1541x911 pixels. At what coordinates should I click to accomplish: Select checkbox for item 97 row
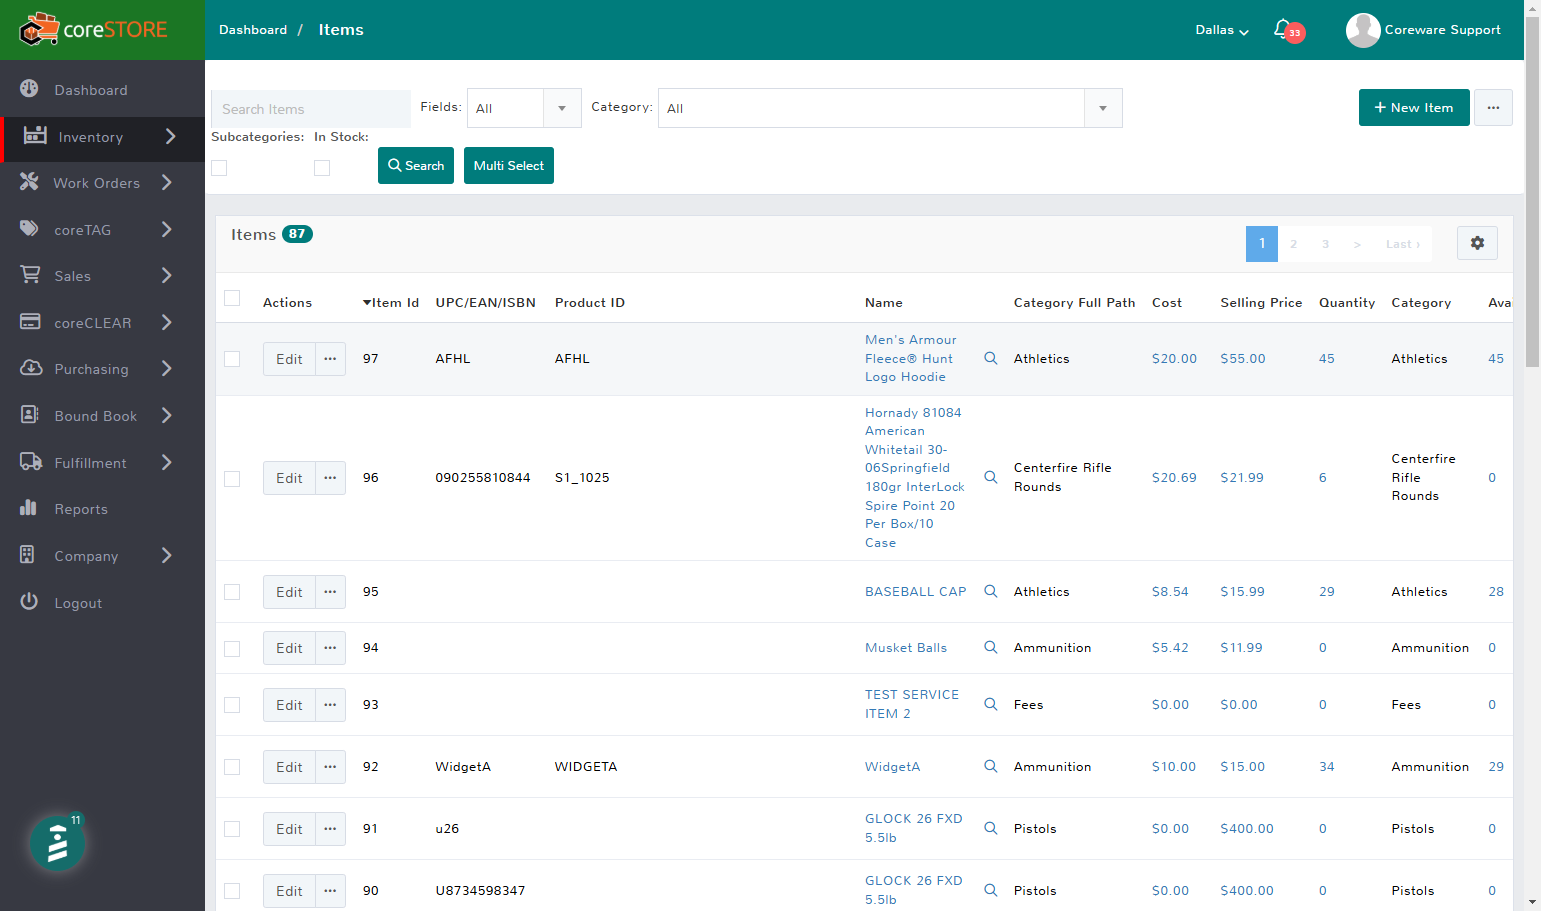coord(232,359)
